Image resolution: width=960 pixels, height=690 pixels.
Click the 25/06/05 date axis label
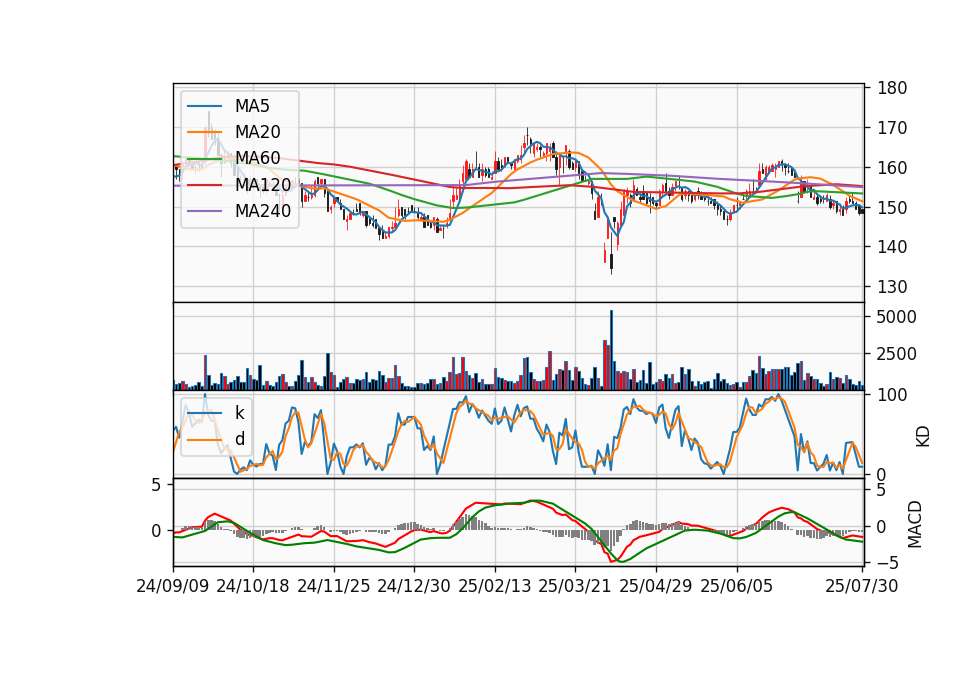pos(737,586)
